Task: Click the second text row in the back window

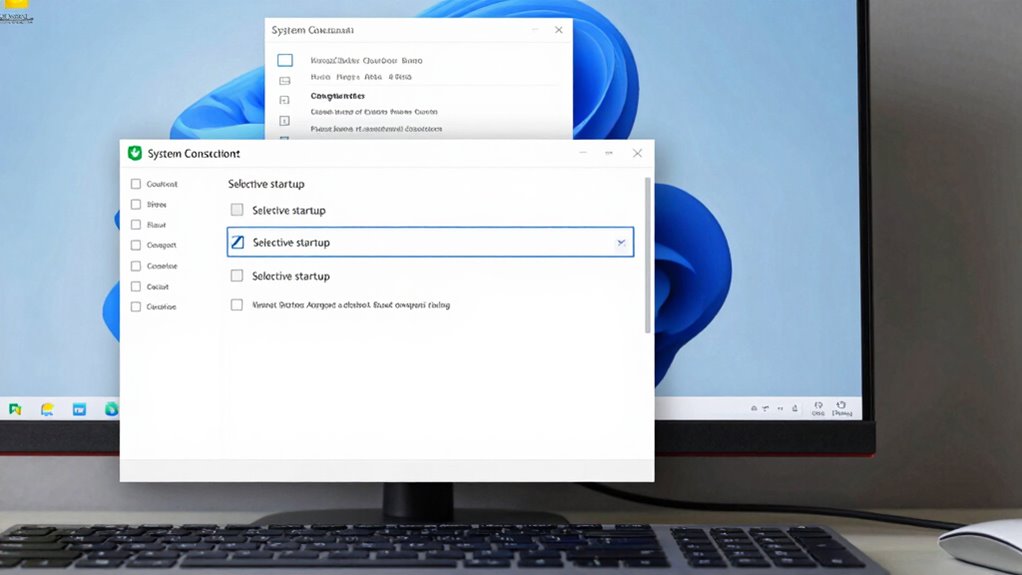Action: click(361, 76)
